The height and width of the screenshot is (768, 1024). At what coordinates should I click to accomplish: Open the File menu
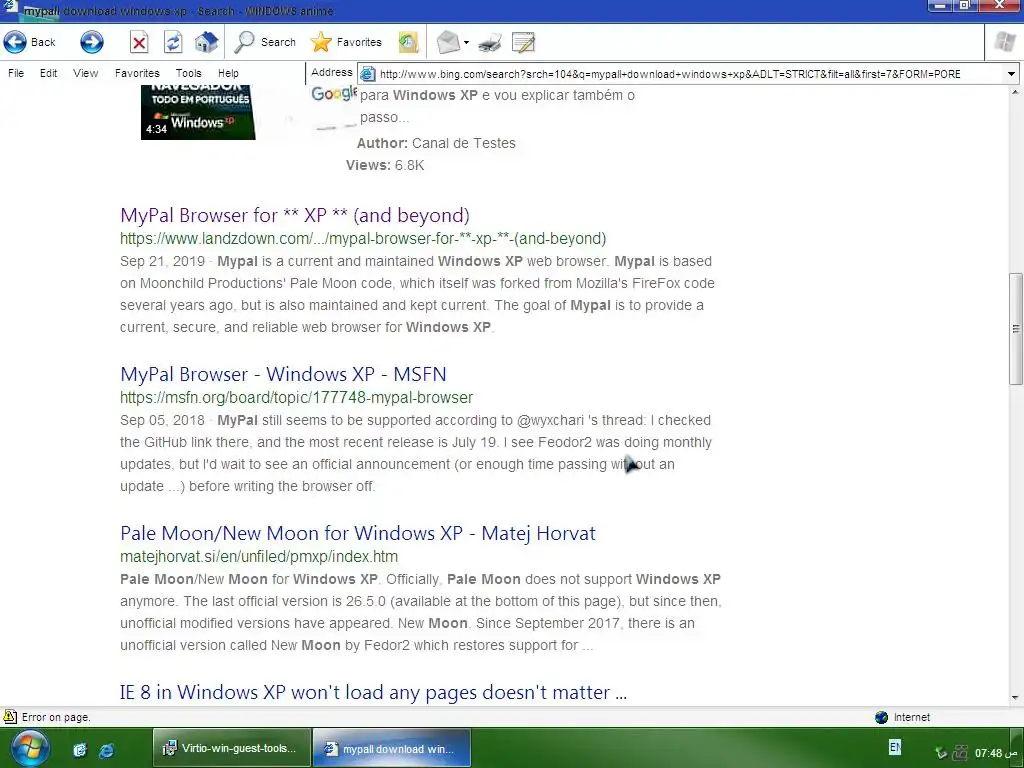[16, 73]
